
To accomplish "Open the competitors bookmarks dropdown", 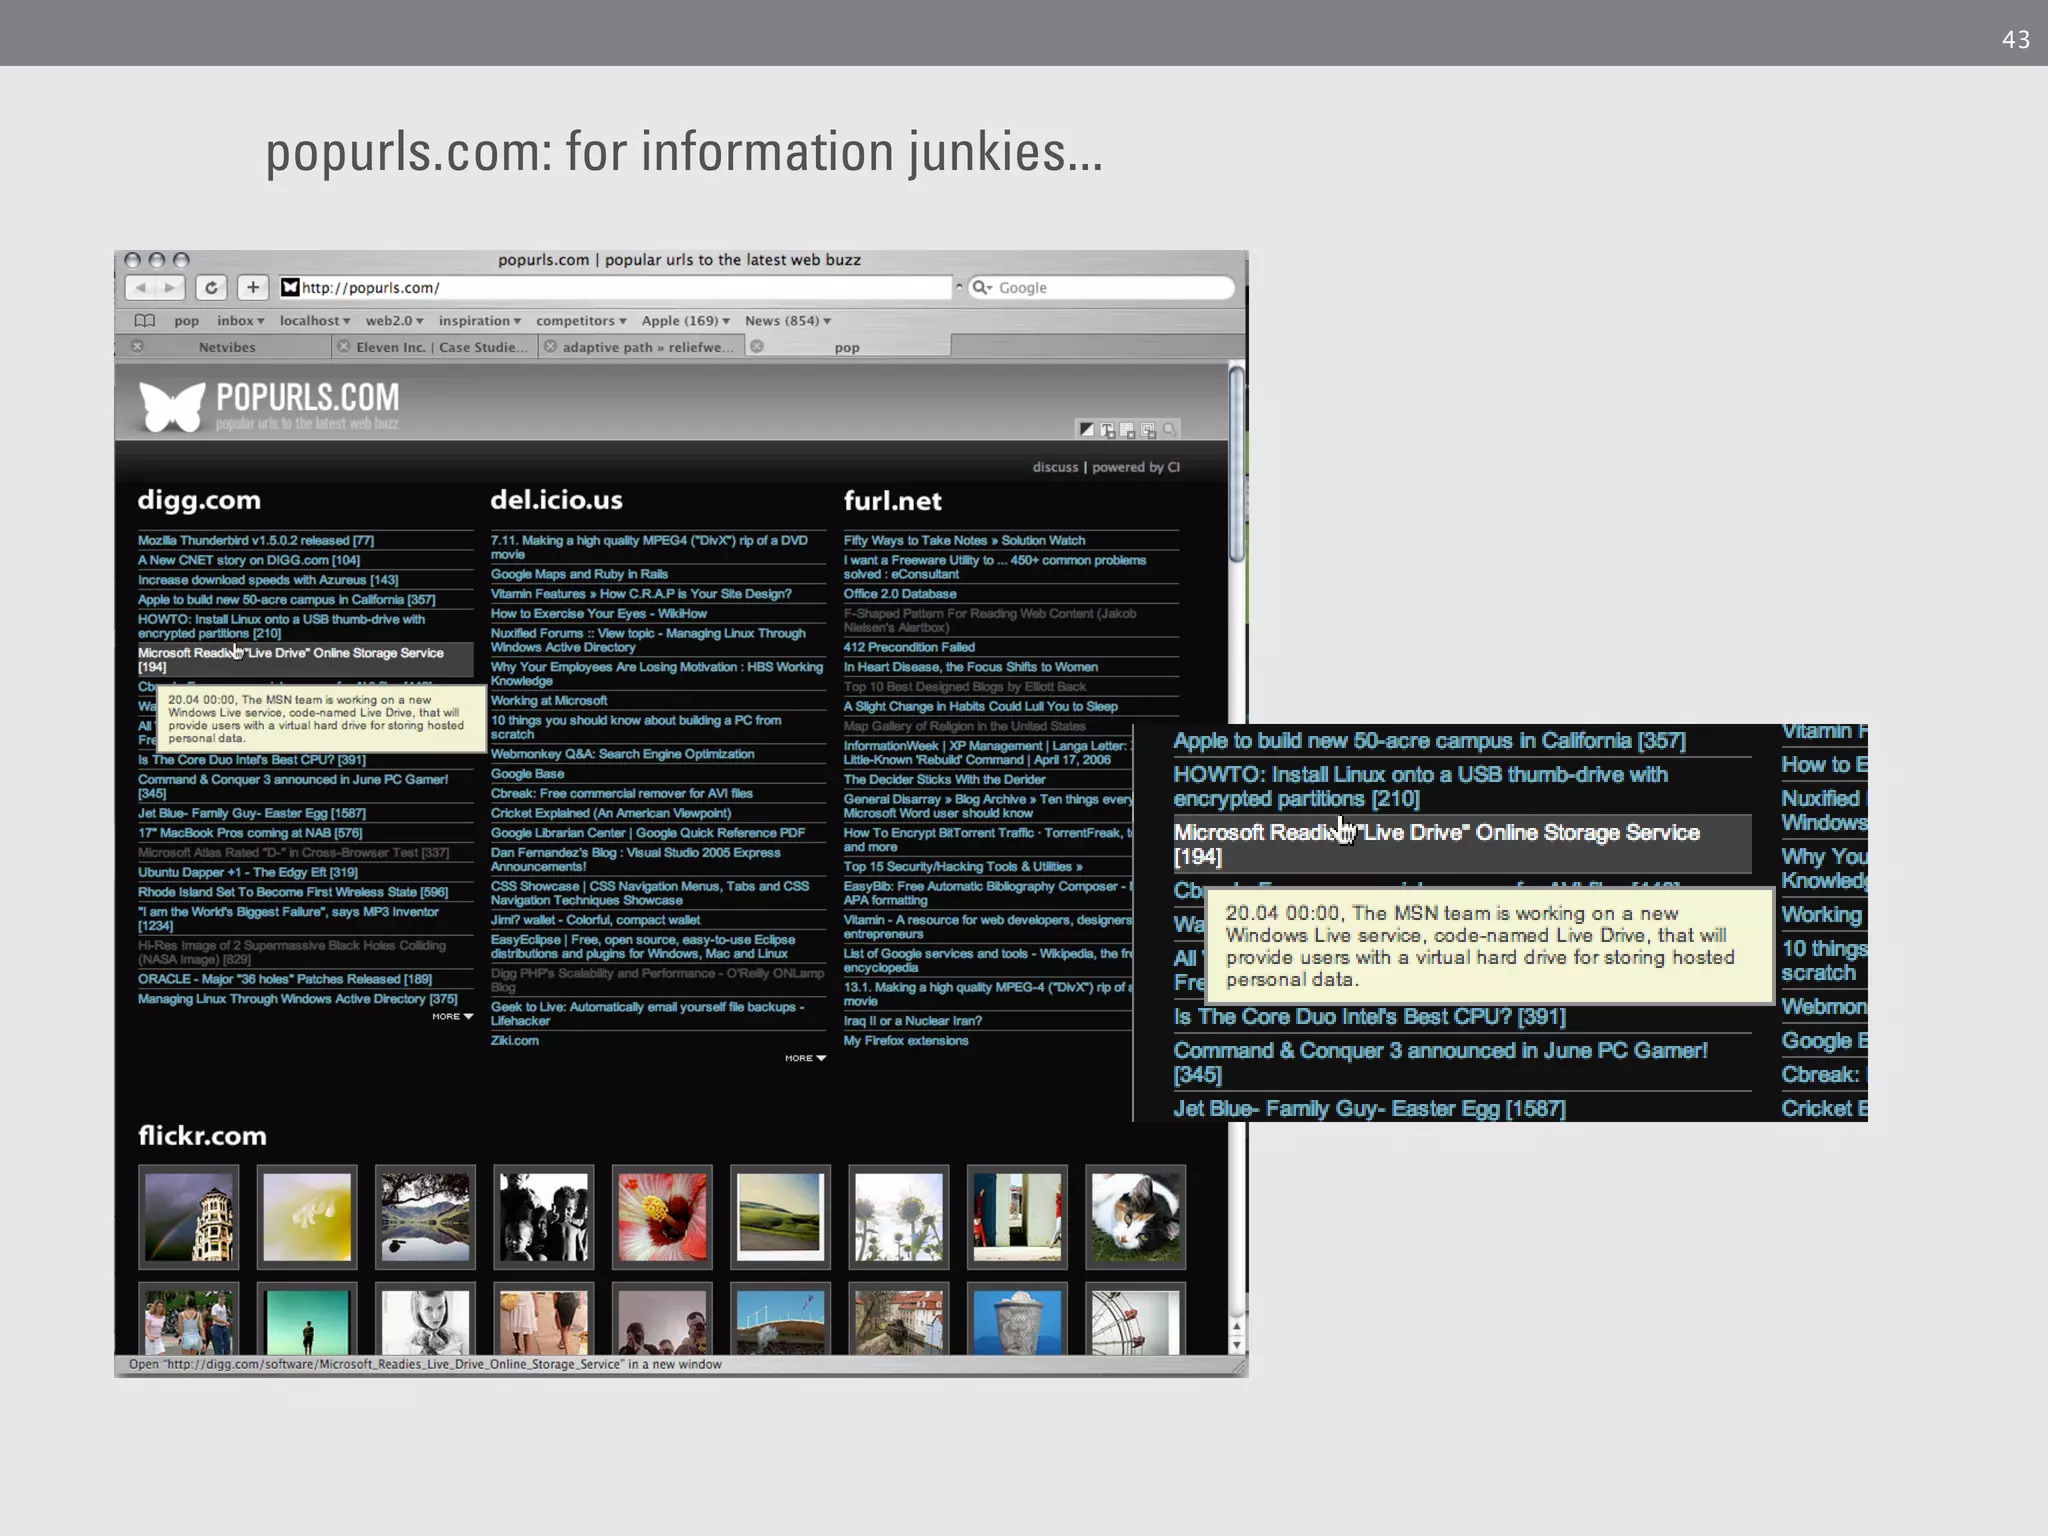I will pyautogui.click(x=581, y=321).
